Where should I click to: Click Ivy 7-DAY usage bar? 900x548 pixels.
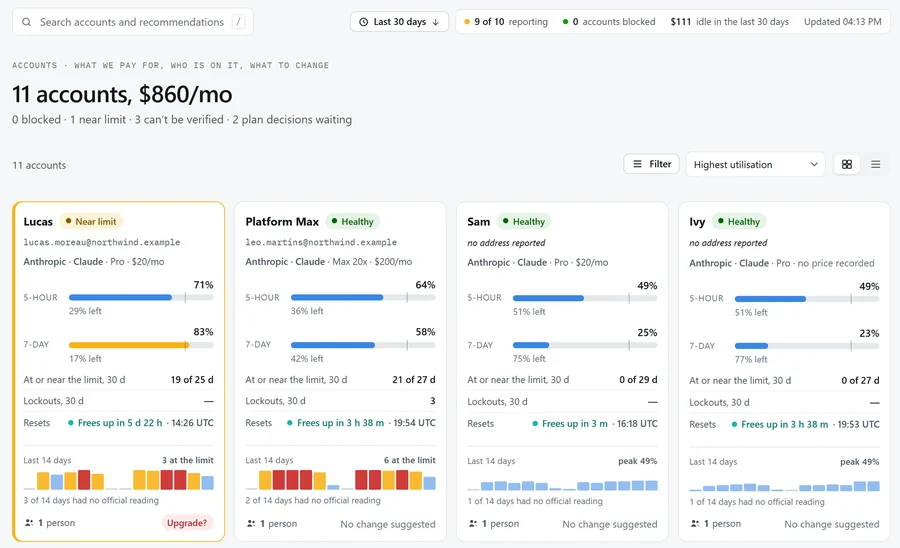pos(807,346)
